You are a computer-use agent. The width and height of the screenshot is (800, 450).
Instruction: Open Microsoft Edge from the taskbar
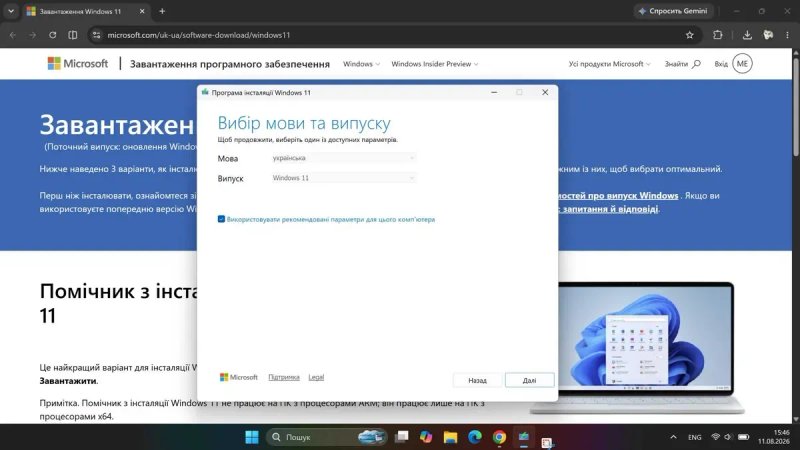474,437
